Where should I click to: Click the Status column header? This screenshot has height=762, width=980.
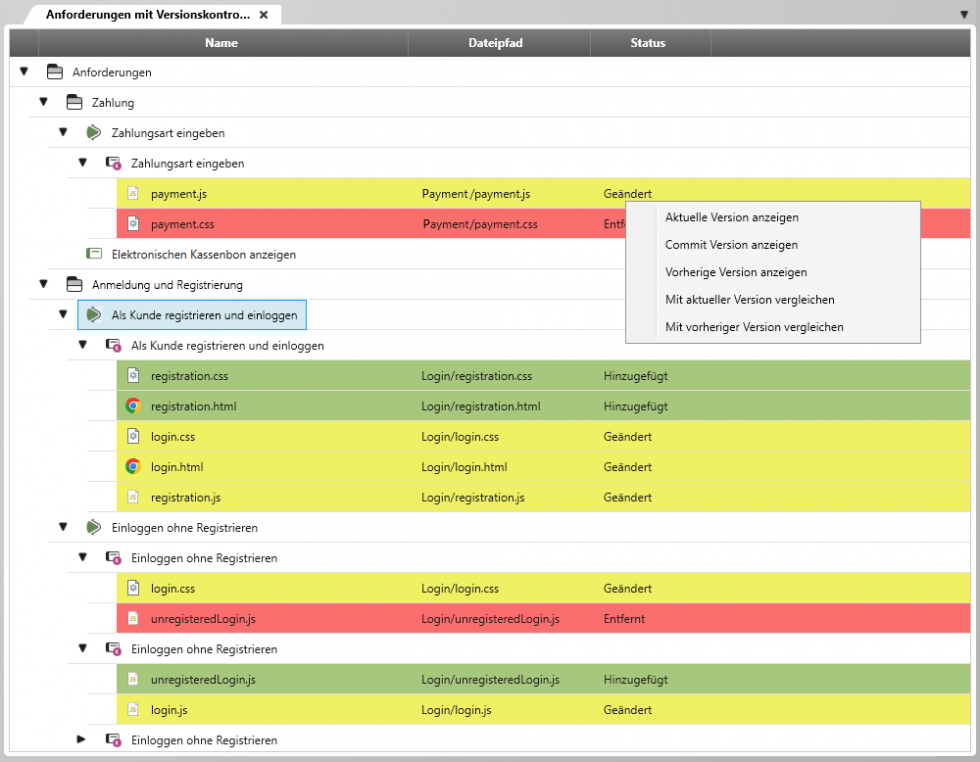(648, 43)
